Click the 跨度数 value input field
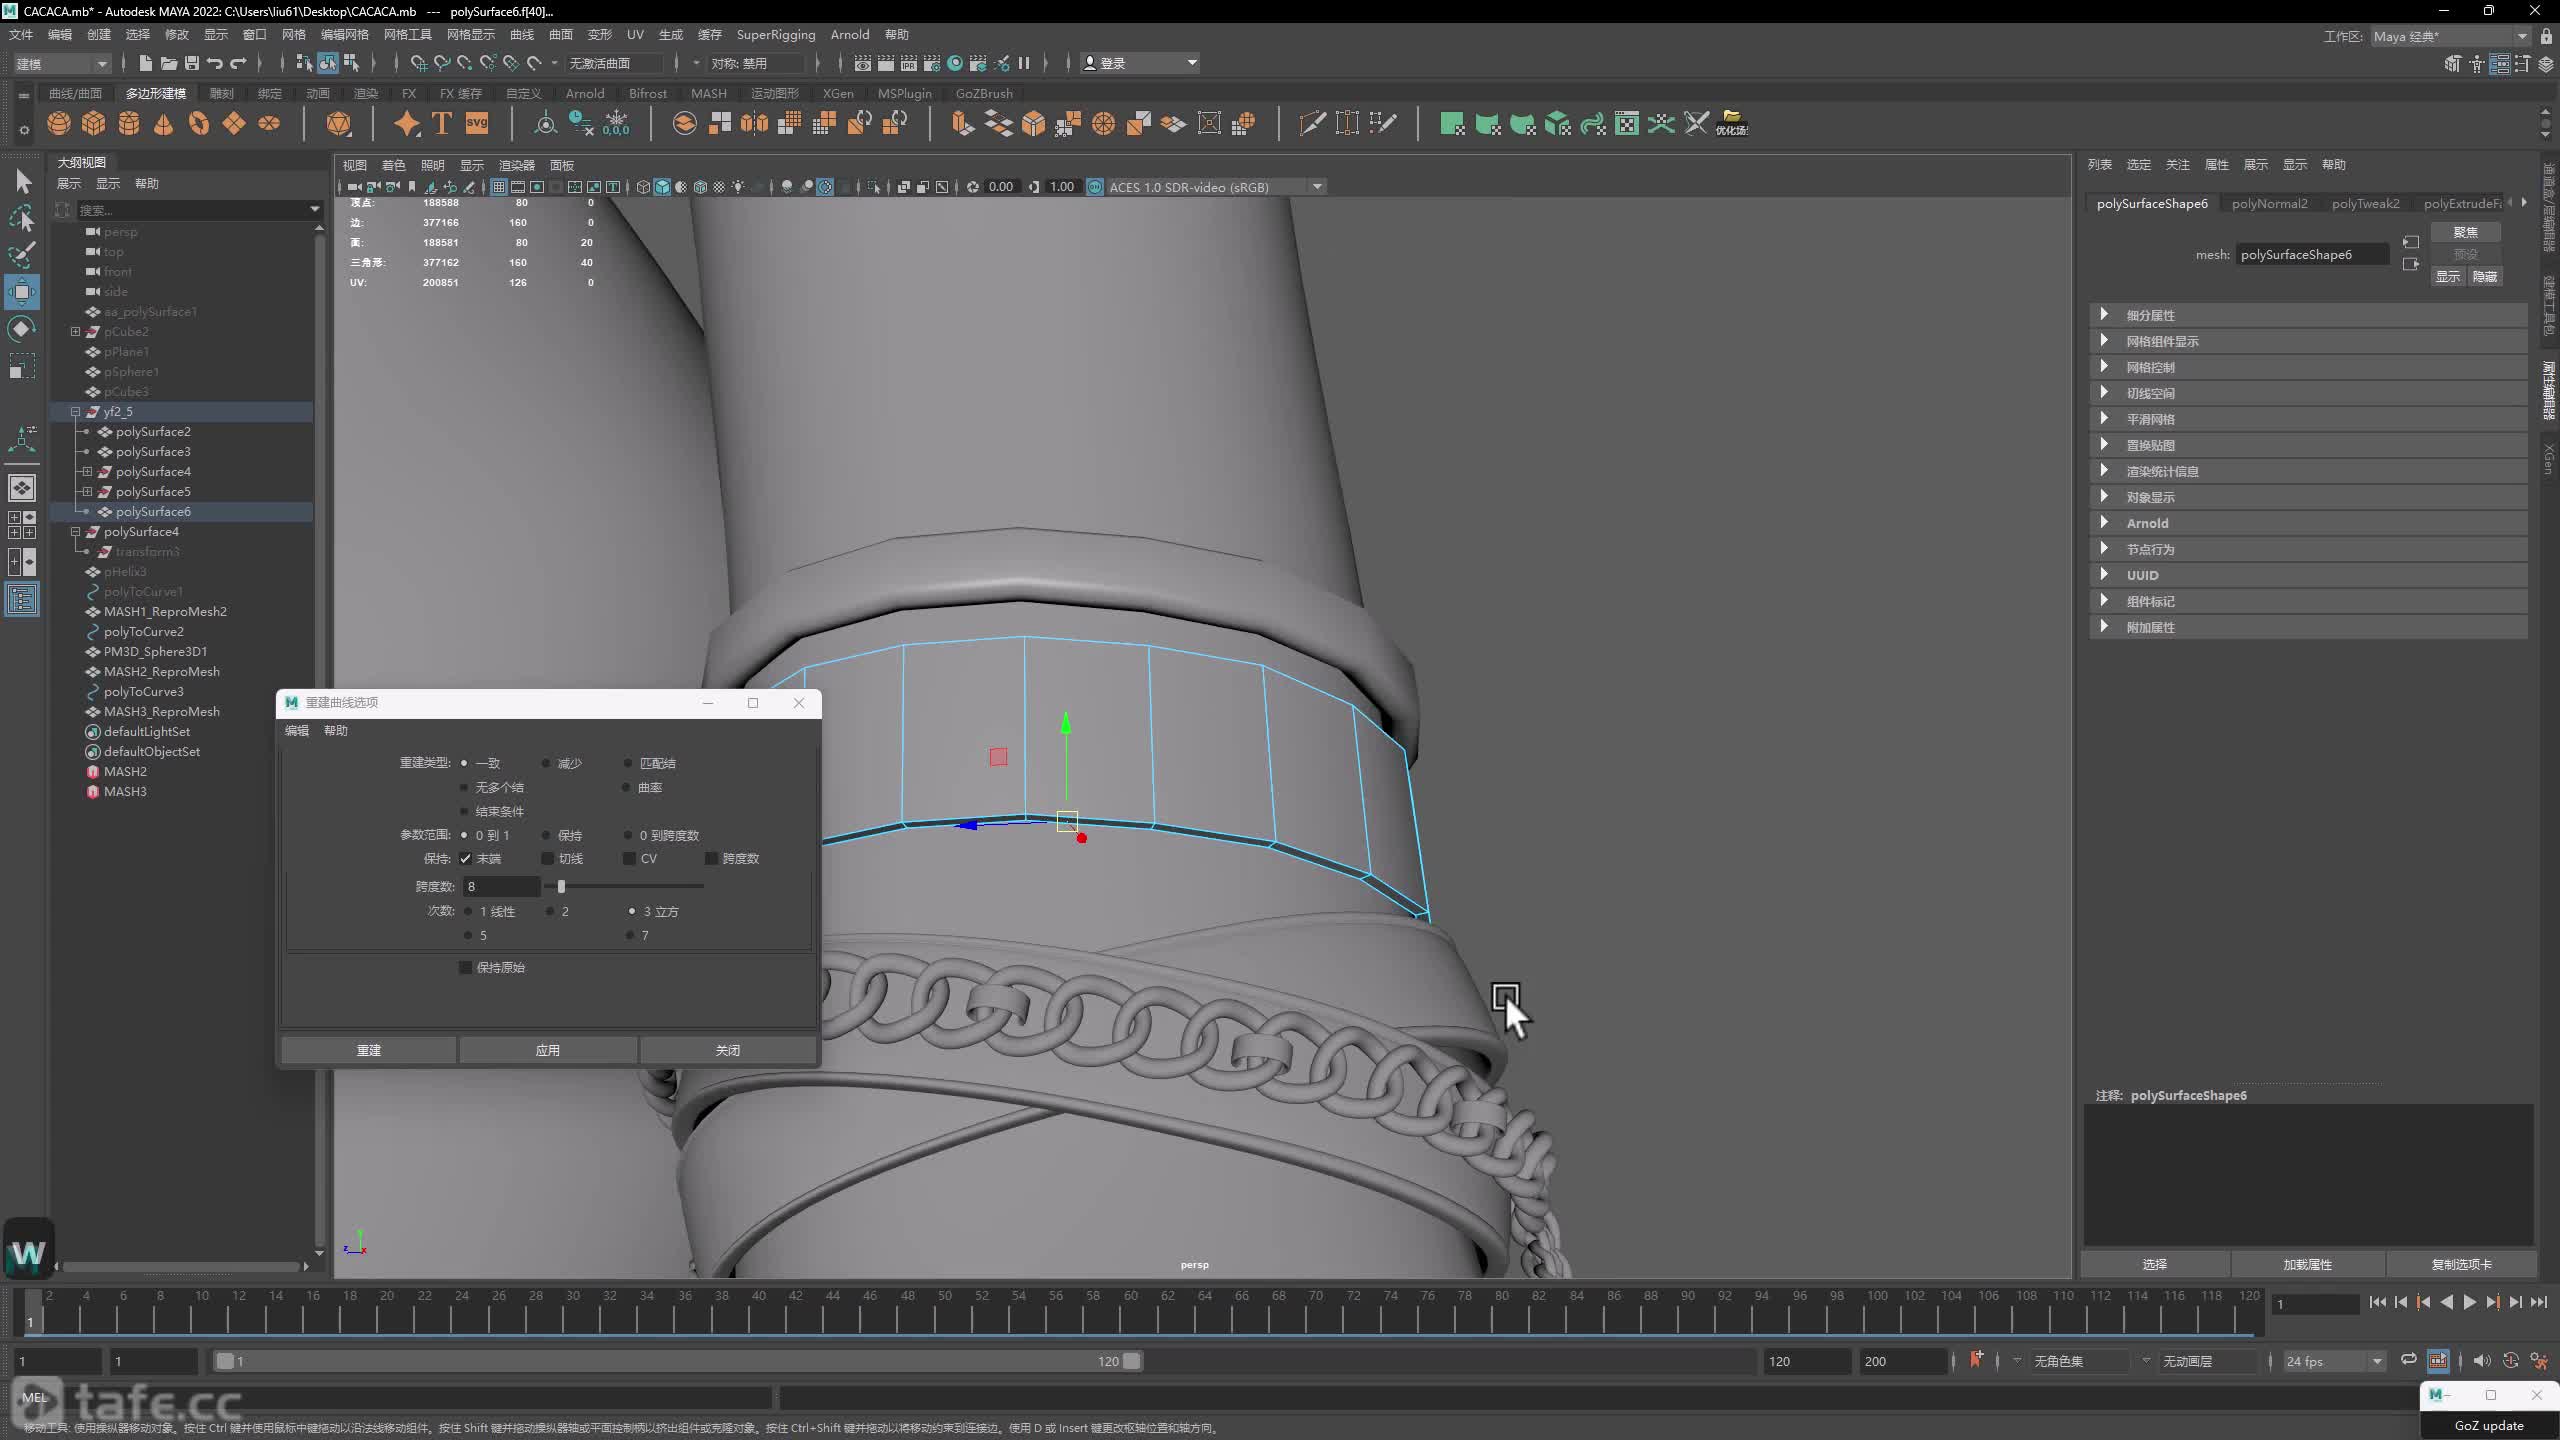 [x=502, y=886]
